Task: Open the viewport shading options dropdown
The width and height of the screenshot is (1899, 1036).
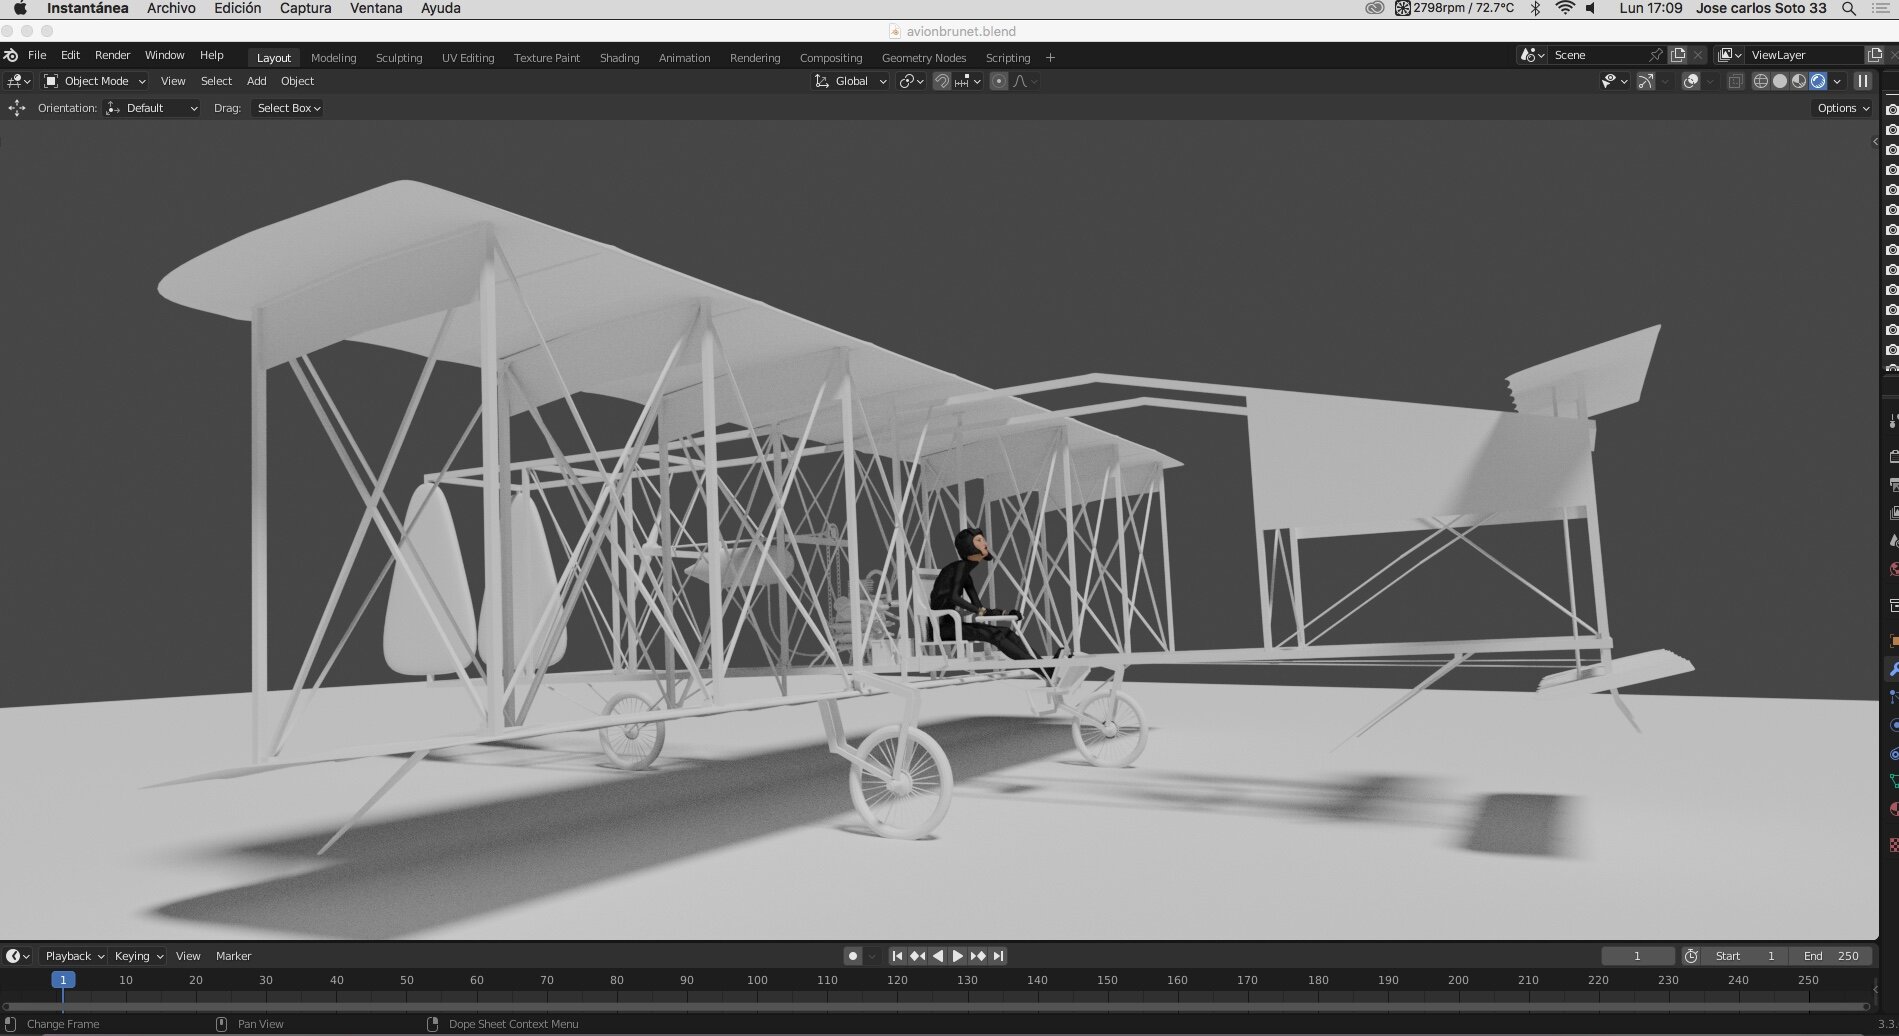Action: coord(1838,81)
